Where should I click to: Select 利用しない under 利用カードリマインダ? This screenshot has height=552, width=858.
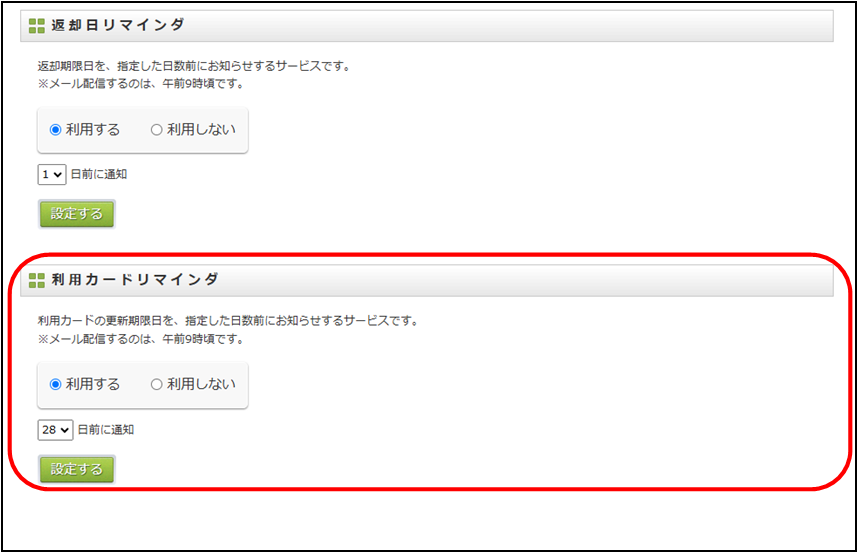tap(156, 385)
